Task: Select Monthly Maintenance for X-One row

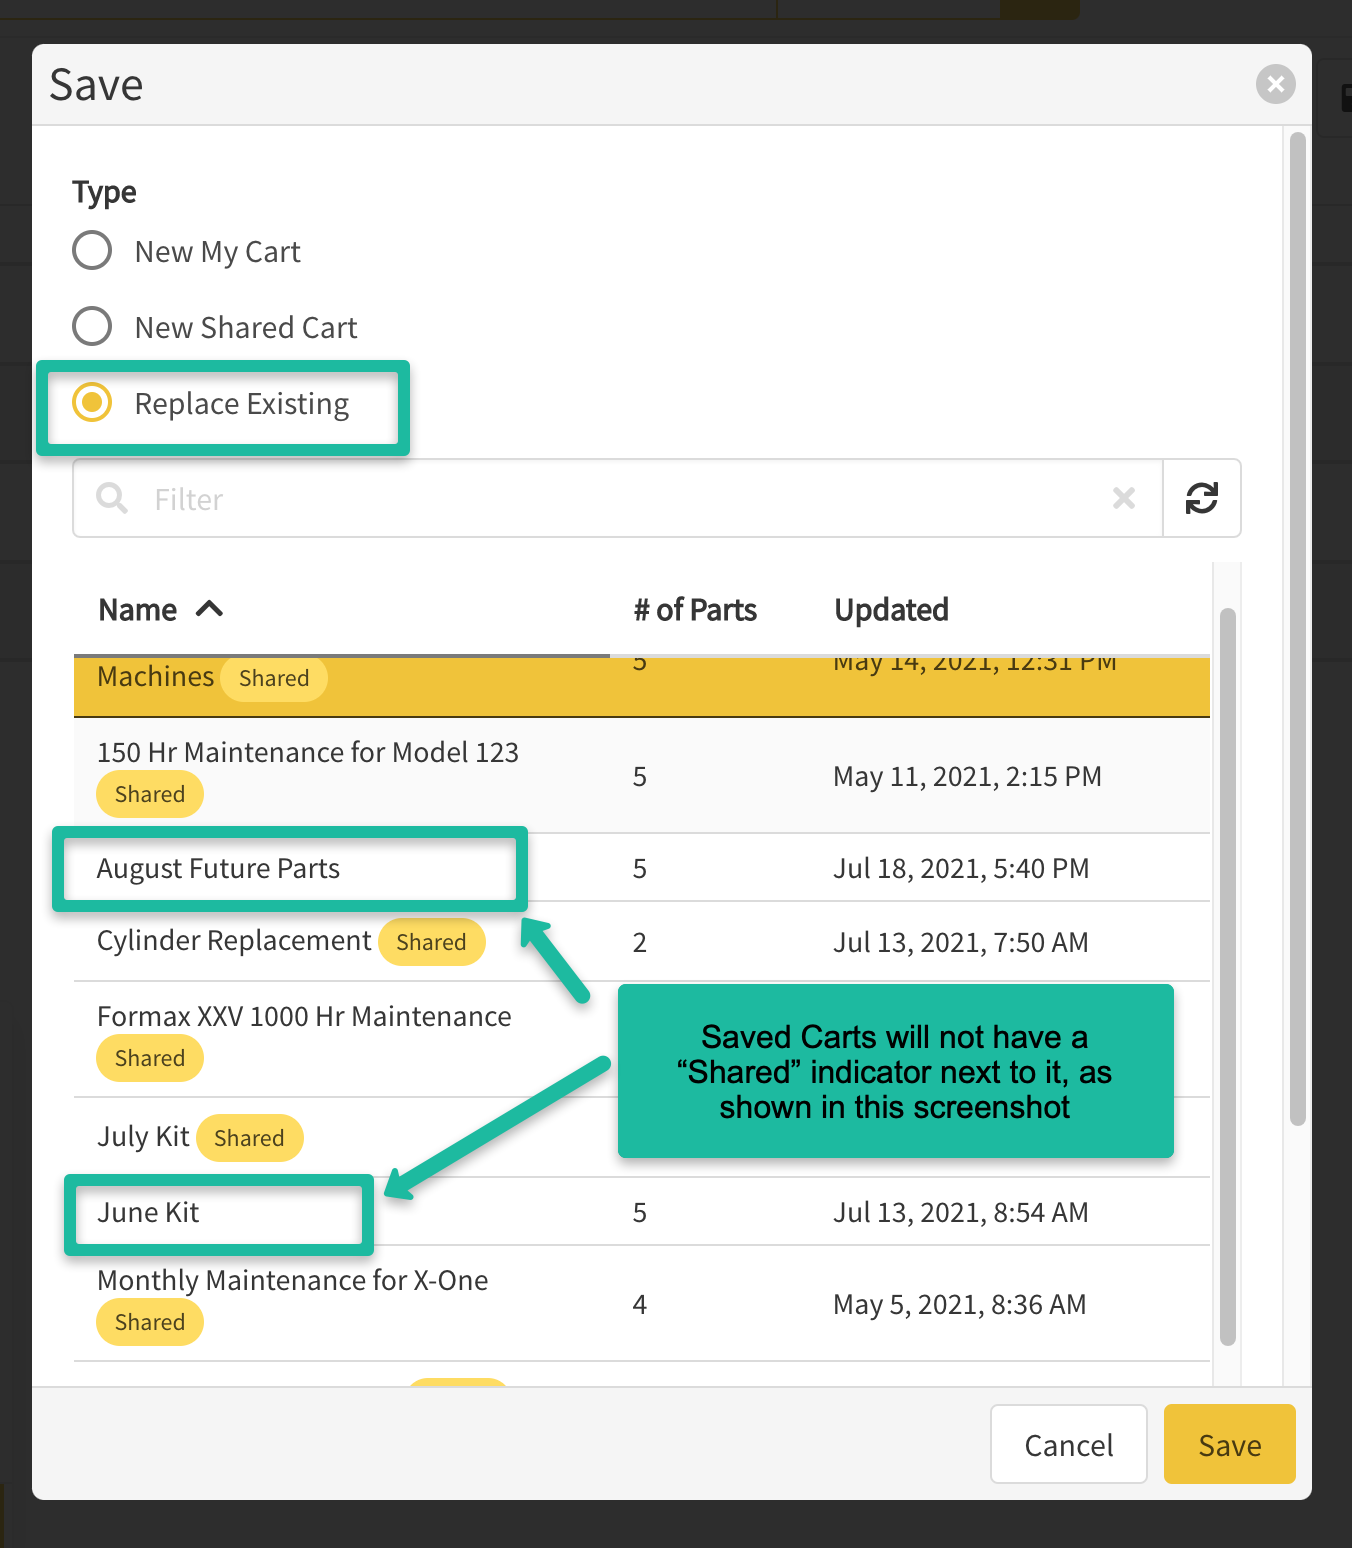Action: point(292,1281)
